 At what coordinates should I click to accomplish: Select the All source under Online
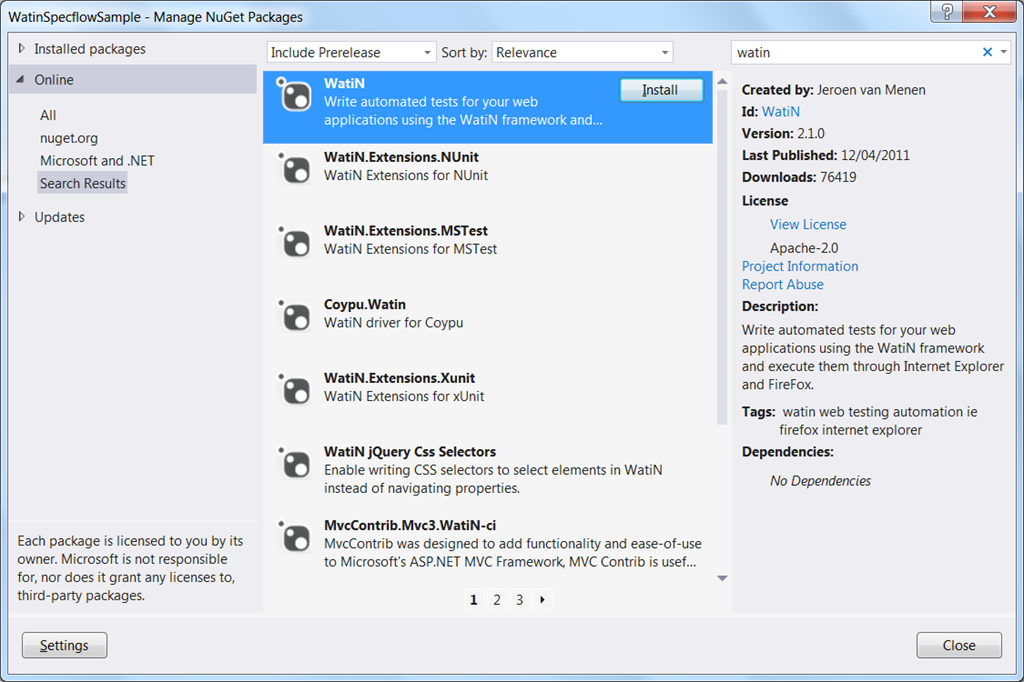(x=48, y=116)
